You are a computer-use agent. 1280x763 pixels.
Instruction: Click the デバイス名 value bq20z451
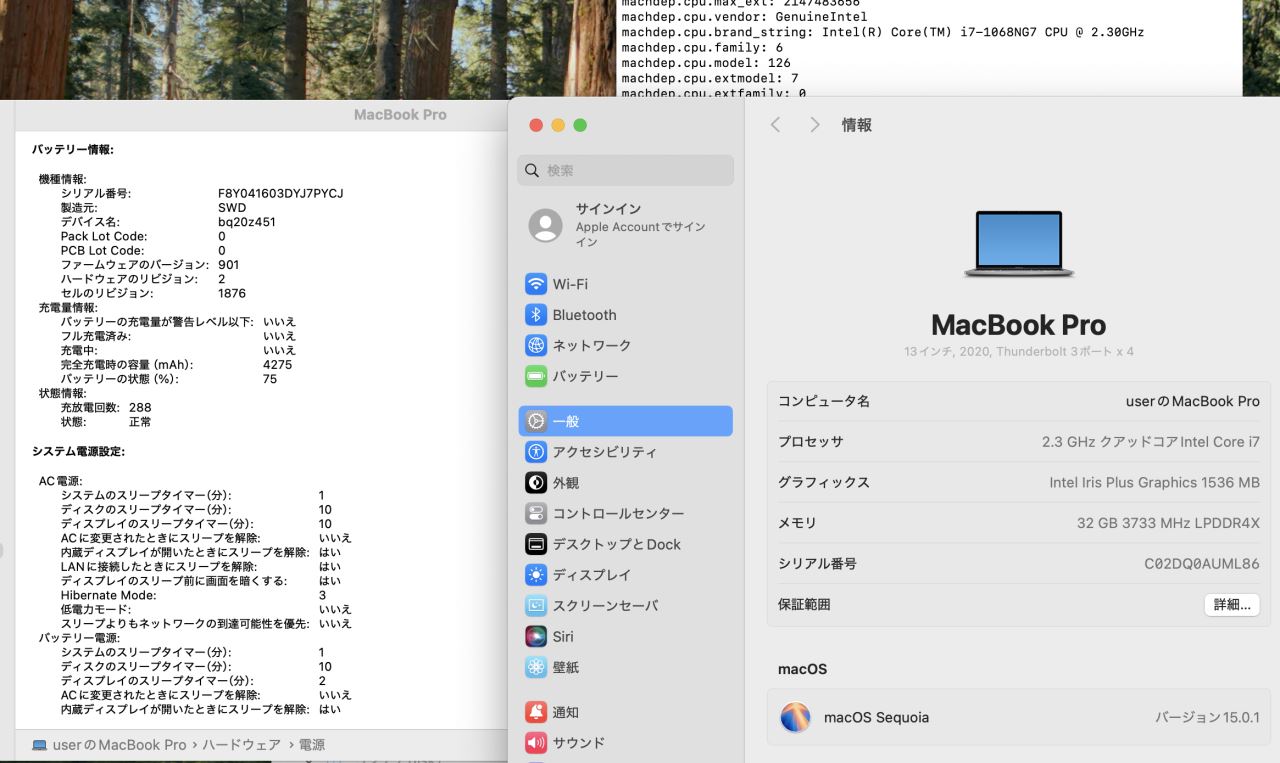[x=247, y=222]
